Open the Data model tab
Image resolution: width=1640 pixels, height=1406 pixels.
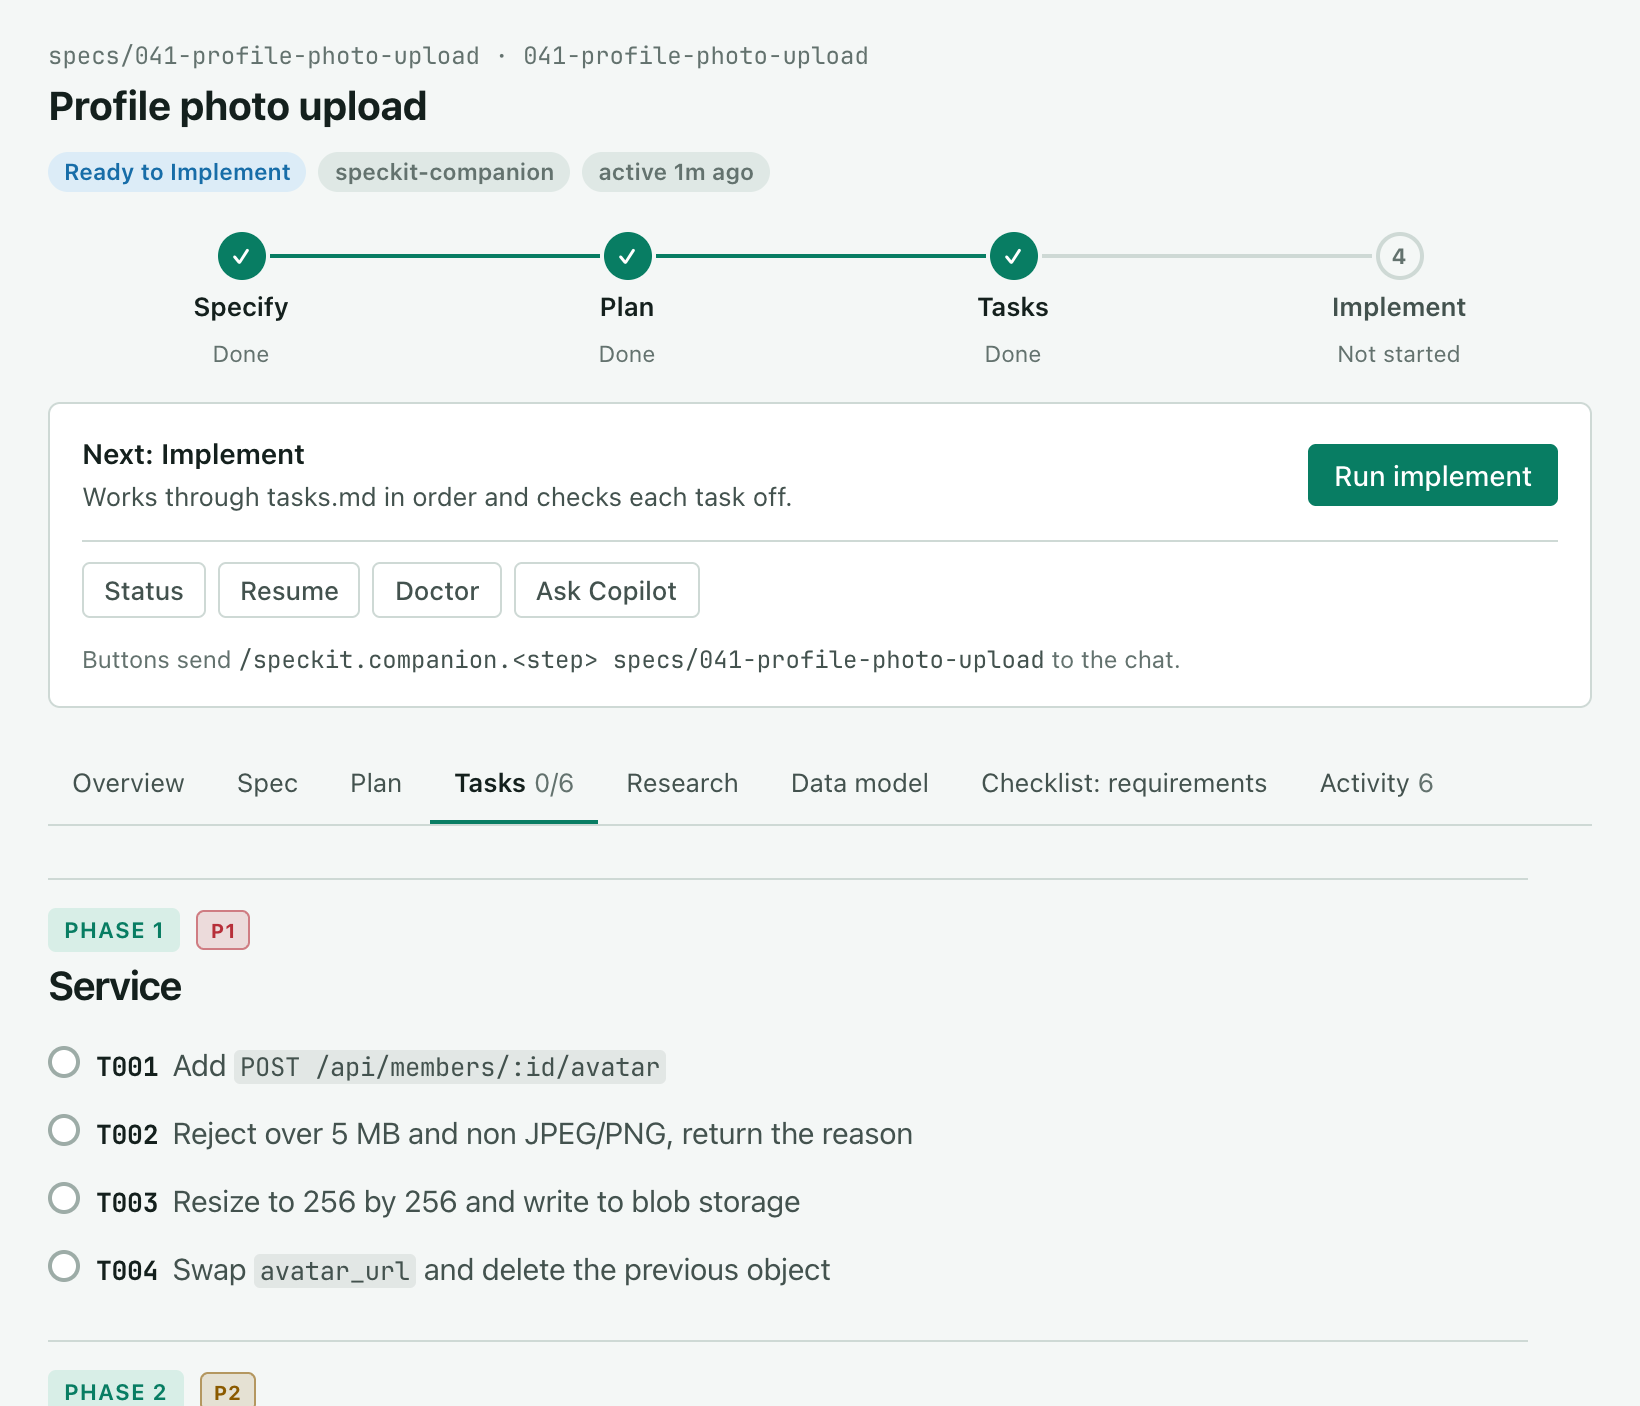point(860,783)
